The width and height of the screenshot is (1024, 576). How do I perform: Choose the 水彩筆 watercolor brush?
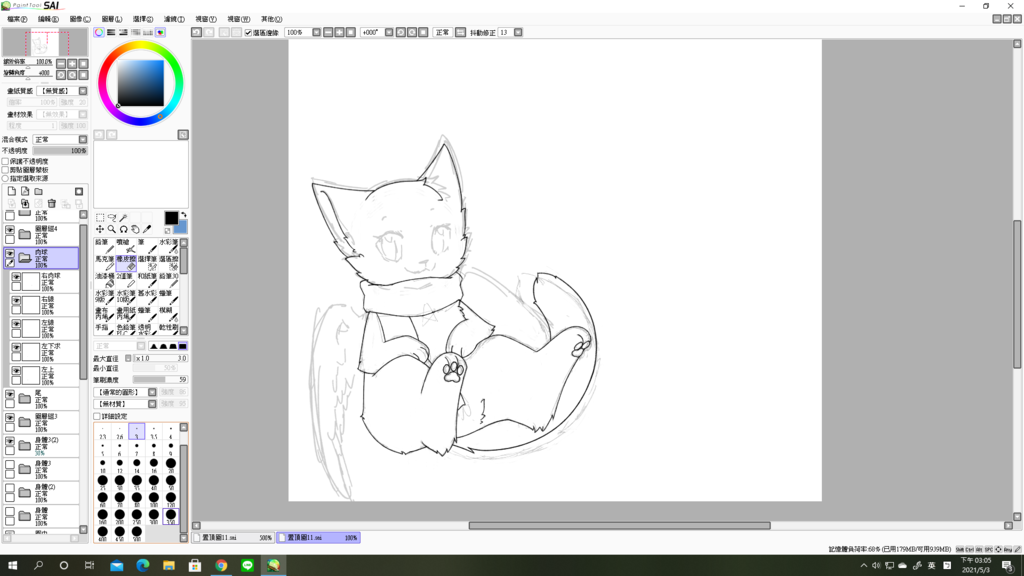point(168,246)
